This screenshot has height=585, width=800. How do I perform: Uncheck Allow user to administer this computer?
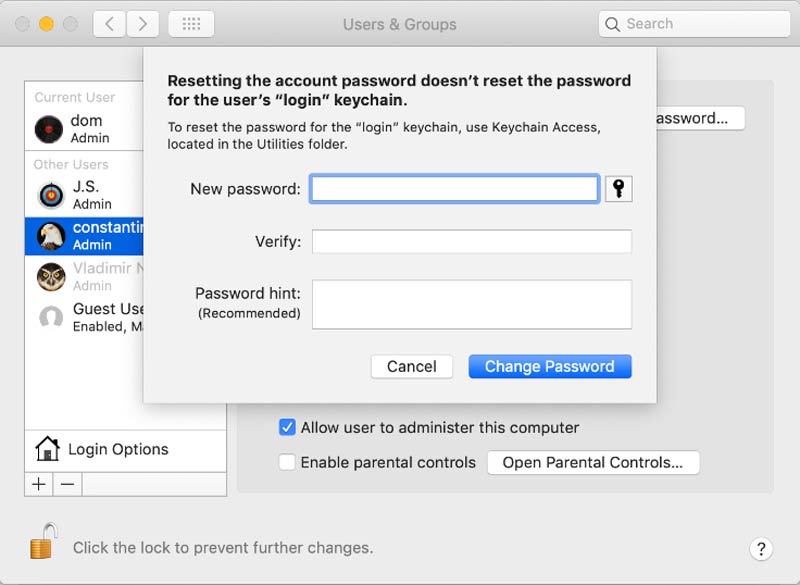pos(287,427)
